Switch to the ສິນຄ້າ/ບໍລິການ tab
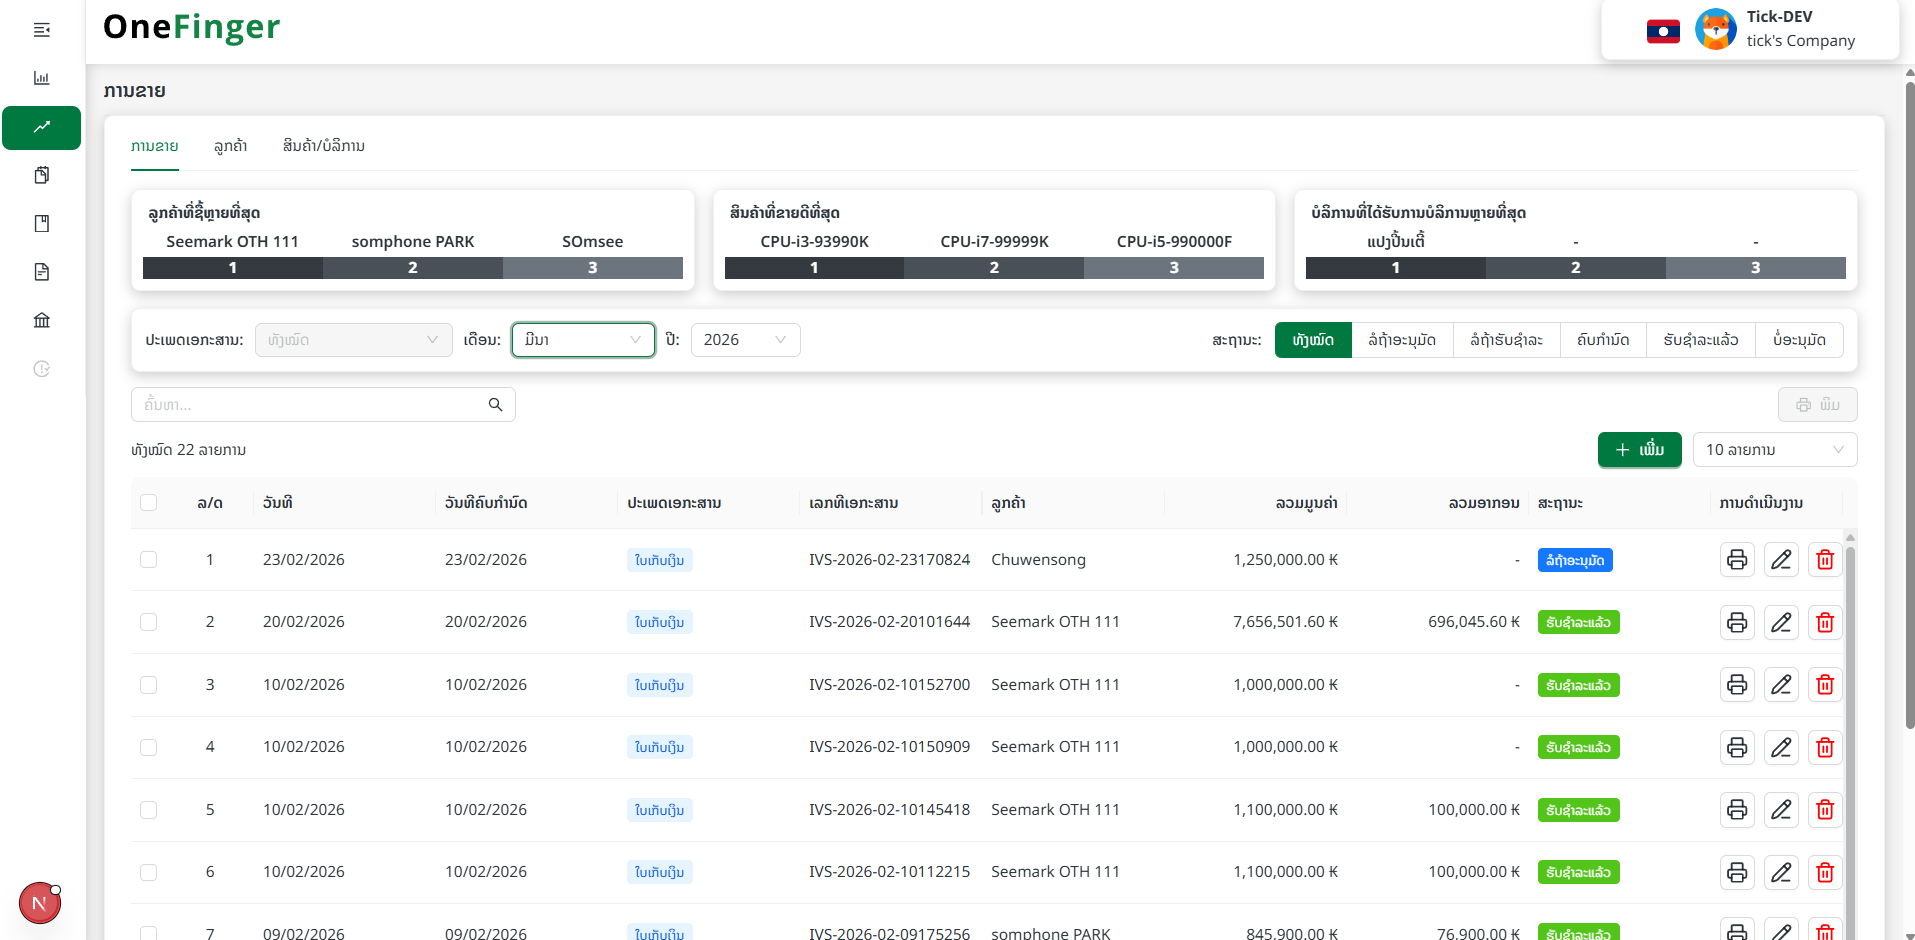1915x940 pixels. click(323, 146)
